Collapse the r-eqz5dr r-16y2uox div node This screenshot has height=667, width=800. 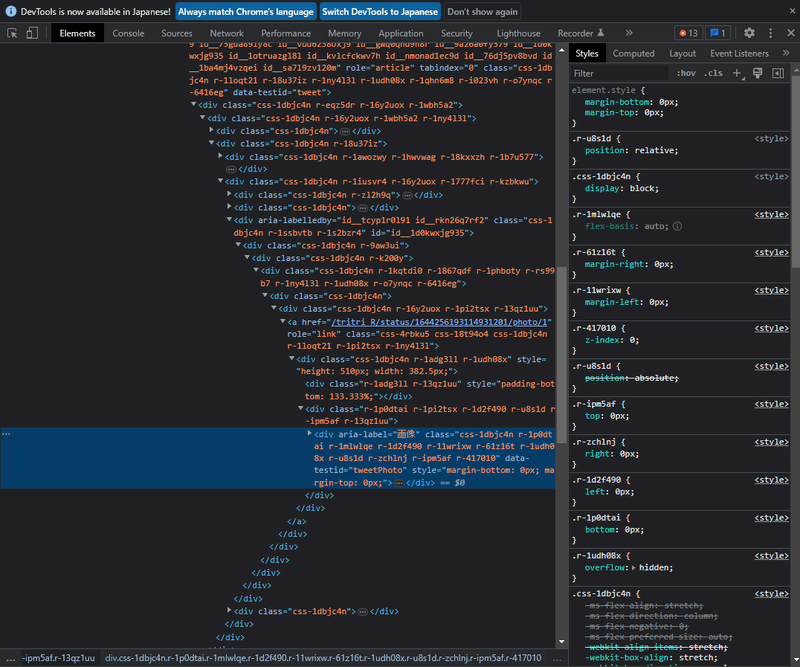193,105
